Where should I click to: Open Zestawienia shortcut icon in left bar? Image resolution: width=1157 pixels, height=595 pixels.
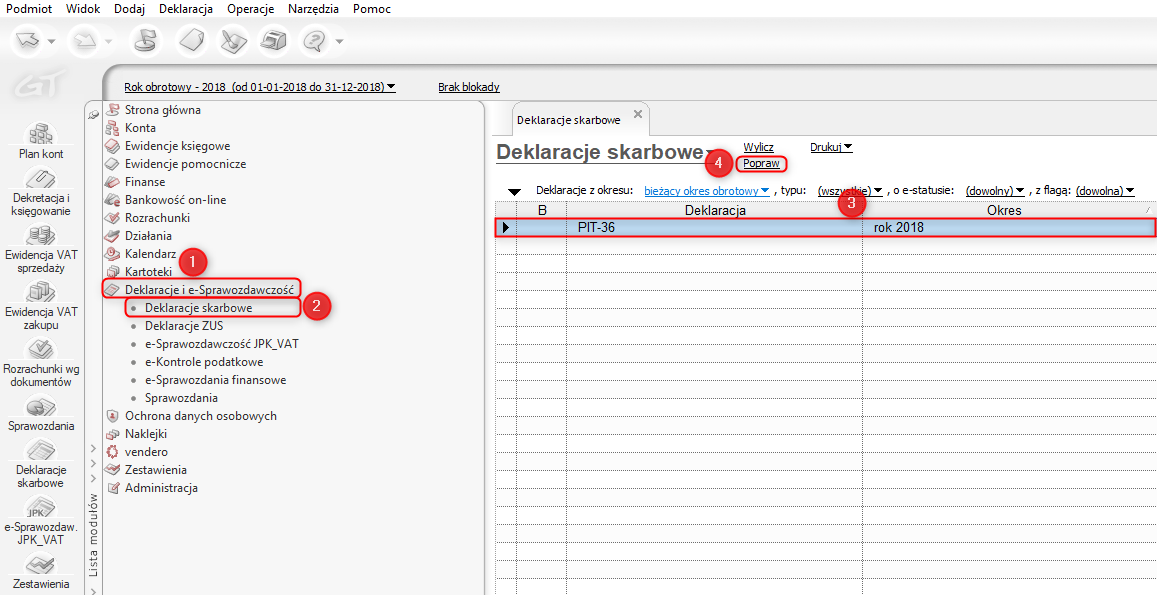click(41, 565)
